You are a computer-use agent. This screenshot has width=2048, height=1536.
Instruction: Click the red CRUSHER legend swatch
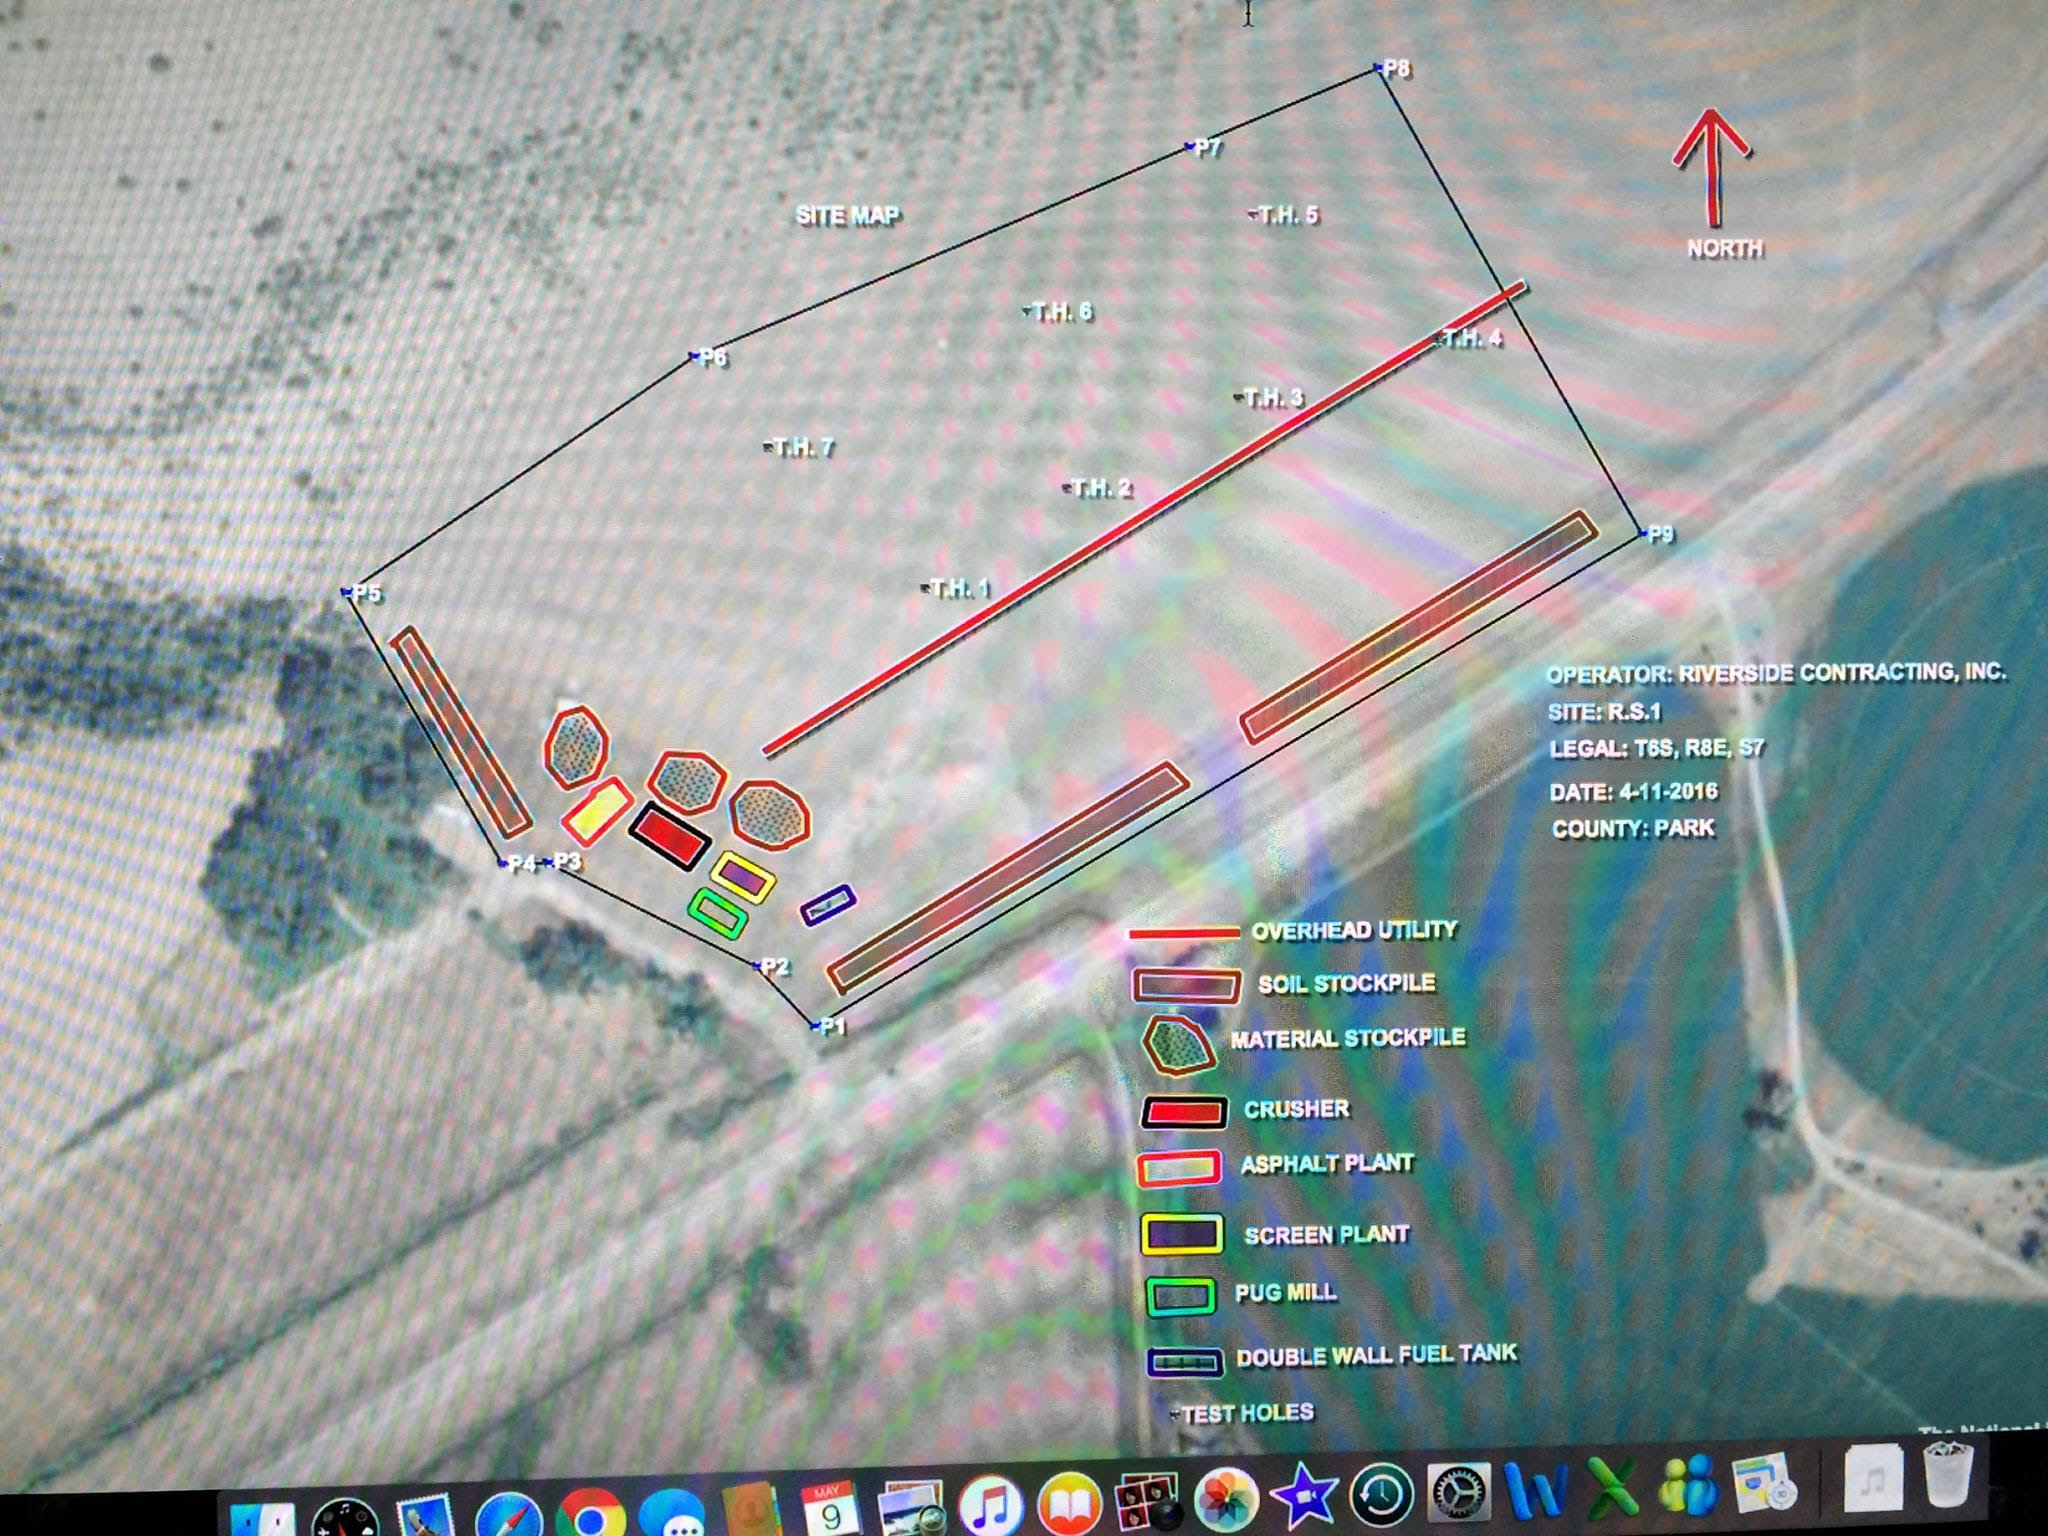[x=1184, y=1112]
